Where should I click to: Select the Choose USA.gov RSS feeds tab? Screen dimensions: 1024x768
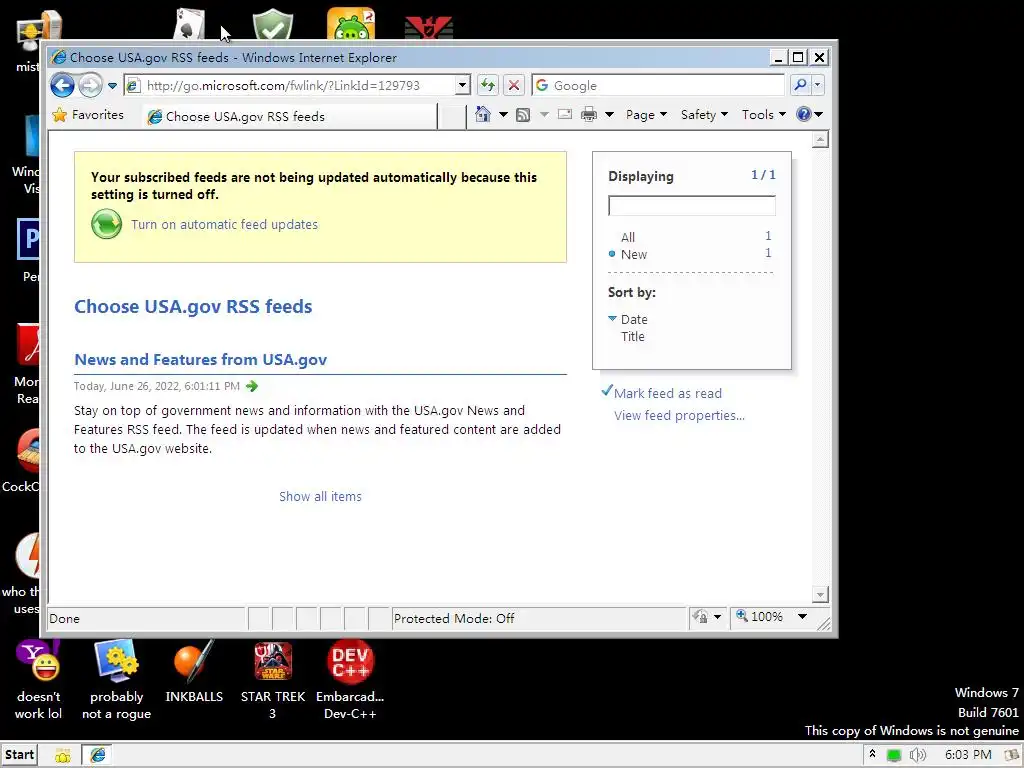pyautogui.click(x=289, y=116)
